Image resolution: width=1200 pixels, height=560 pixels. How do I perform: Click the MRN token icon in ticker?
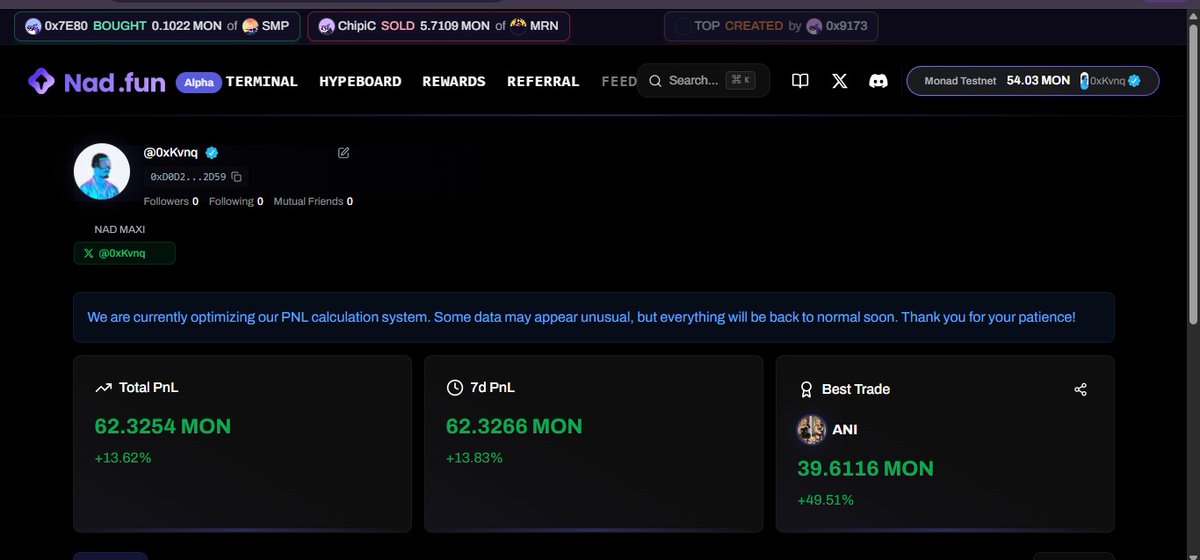(518, 26)
